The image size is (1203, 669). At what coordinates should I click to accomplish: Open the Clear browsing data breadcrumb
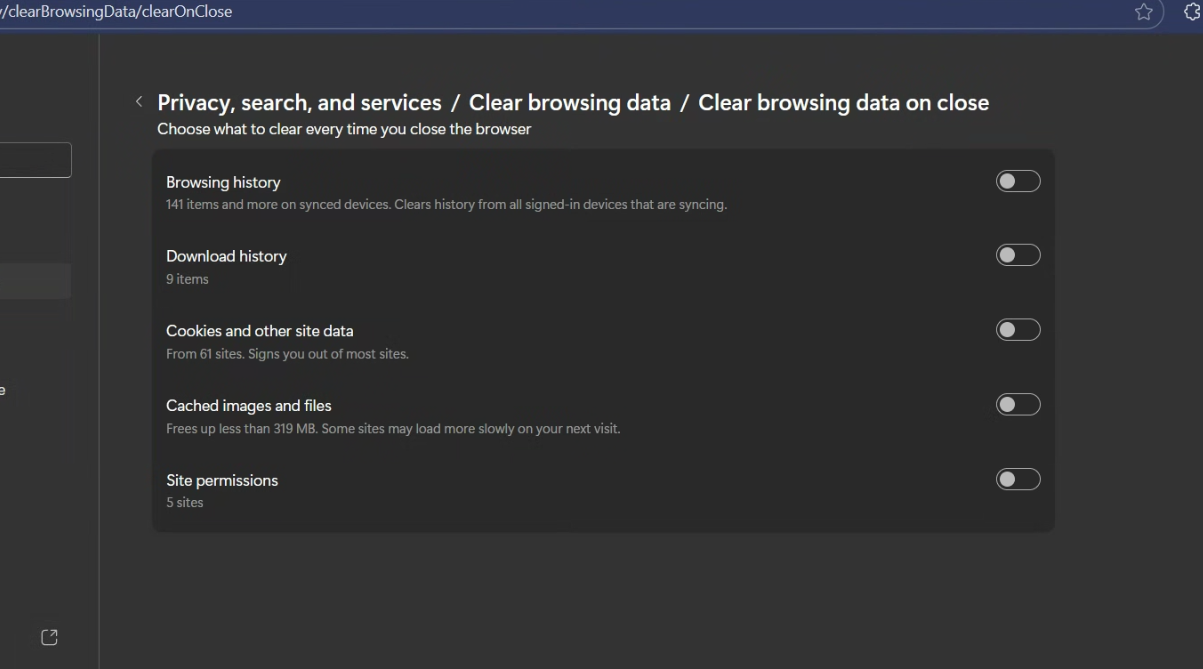click(569, 103)
